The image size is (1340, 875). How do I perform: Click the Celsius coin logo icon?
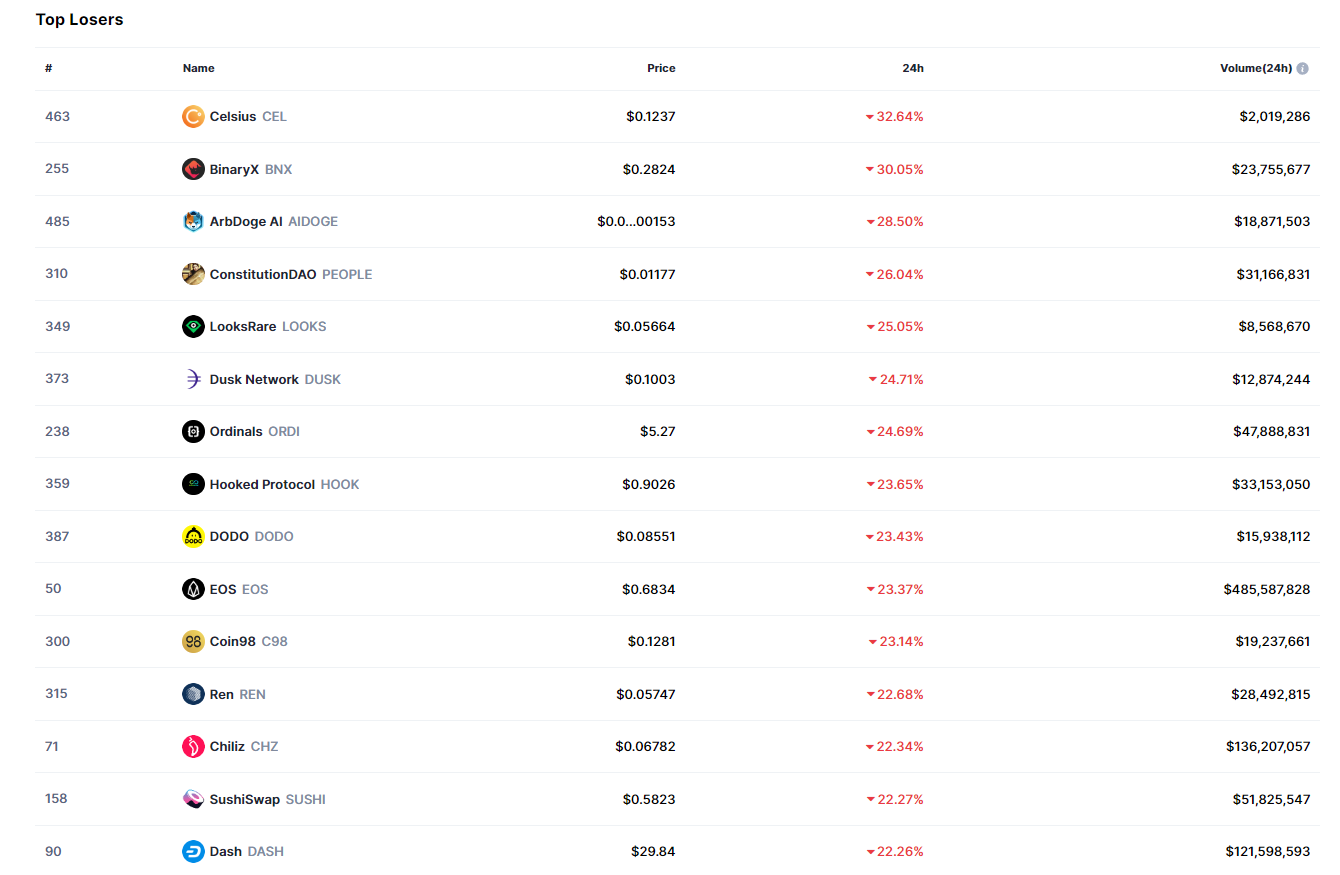193,117
